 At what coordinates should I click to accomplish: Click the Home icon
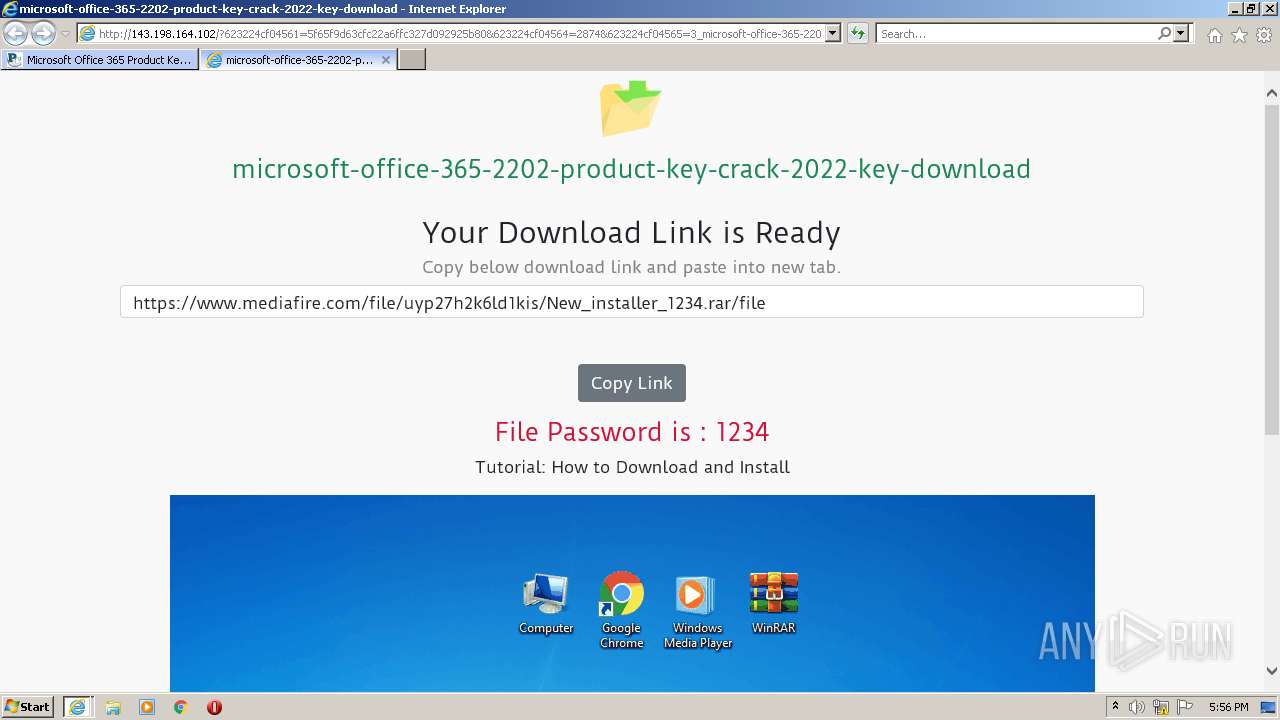point(1214,35)
